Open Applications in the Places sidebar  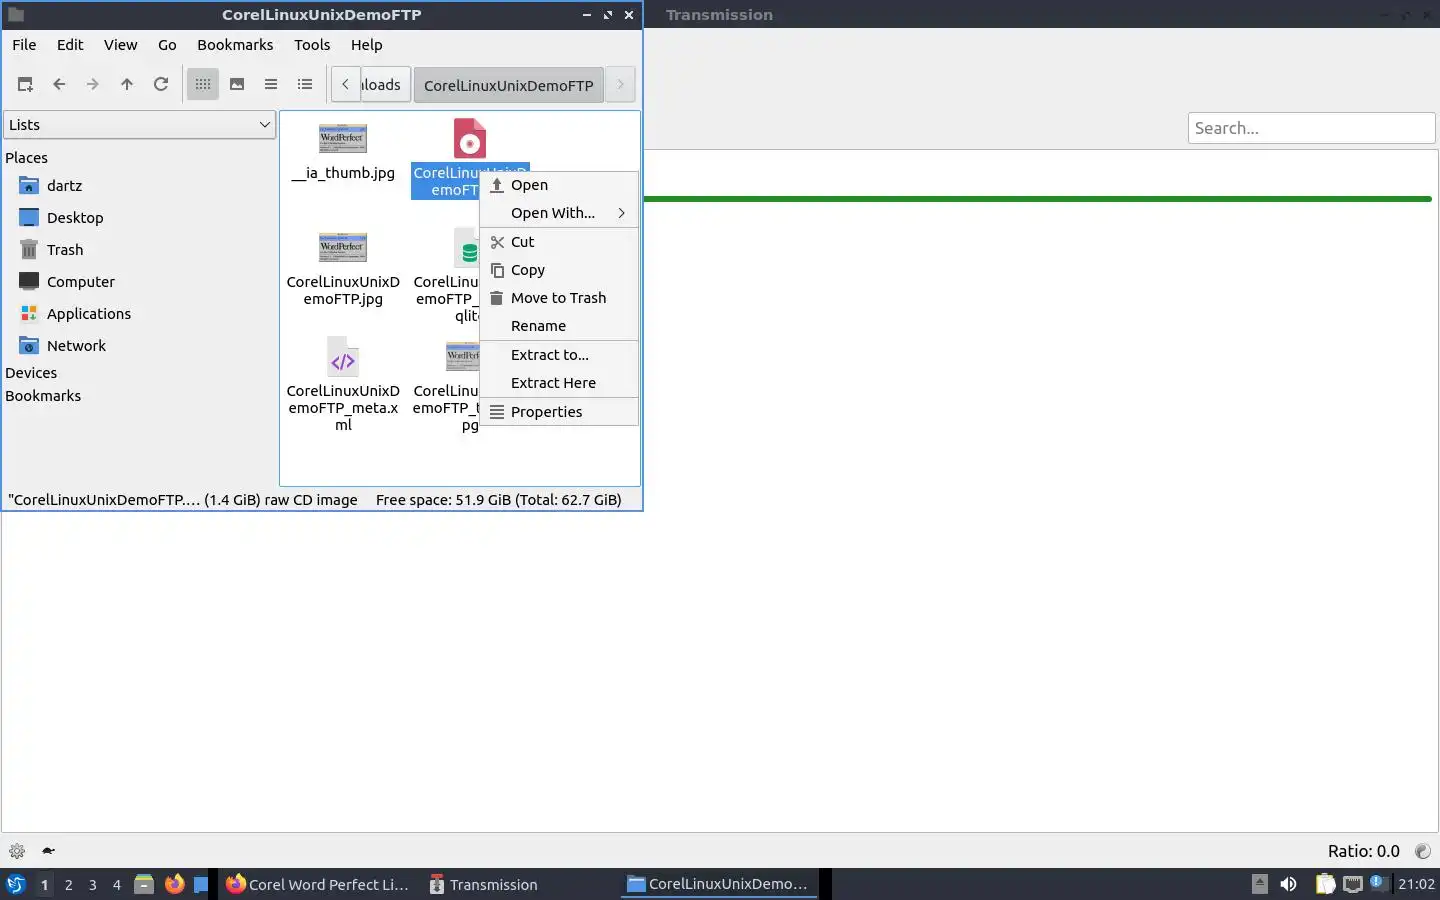pos(88,314)
